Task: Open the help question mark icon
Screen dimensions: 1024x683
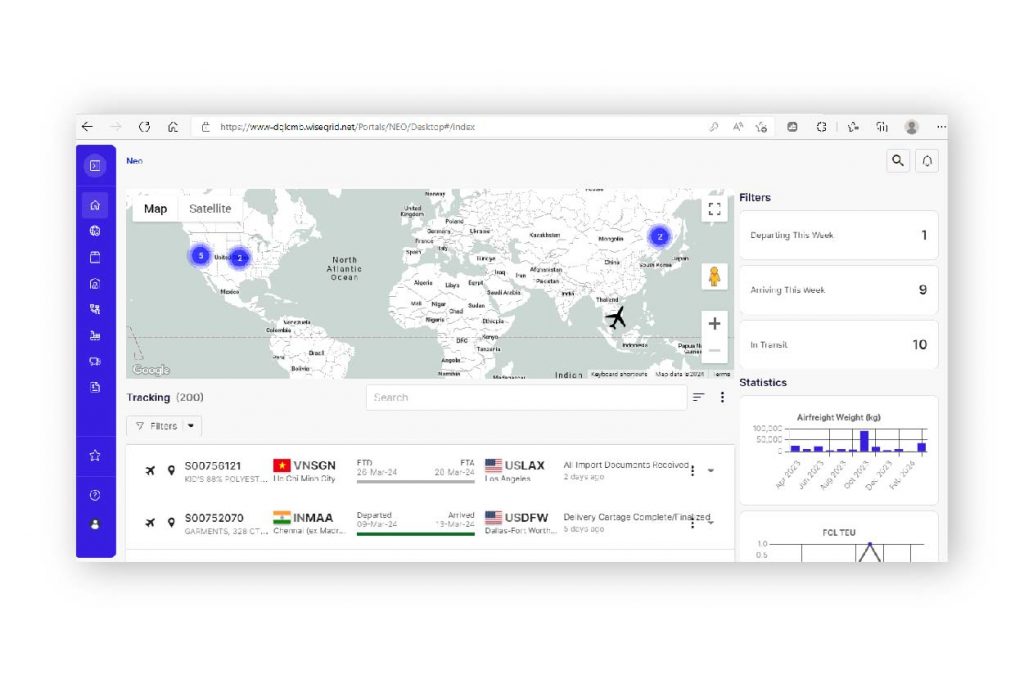Action: [95, 495]
